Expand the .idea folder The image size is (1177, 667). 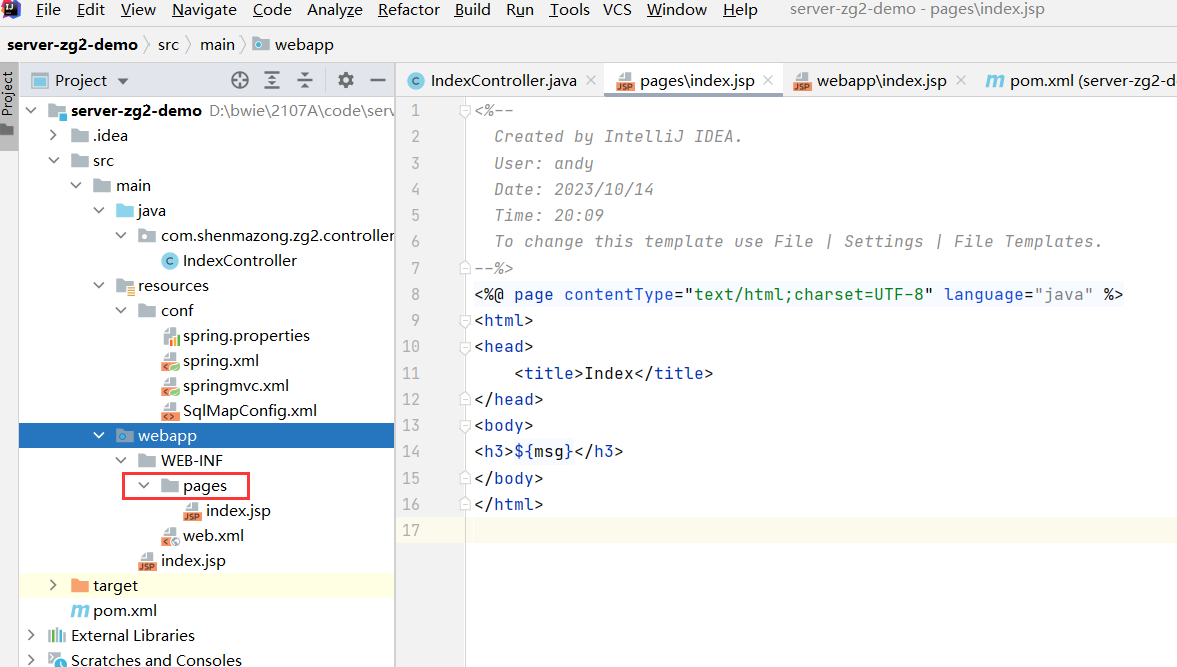point(53,136)
